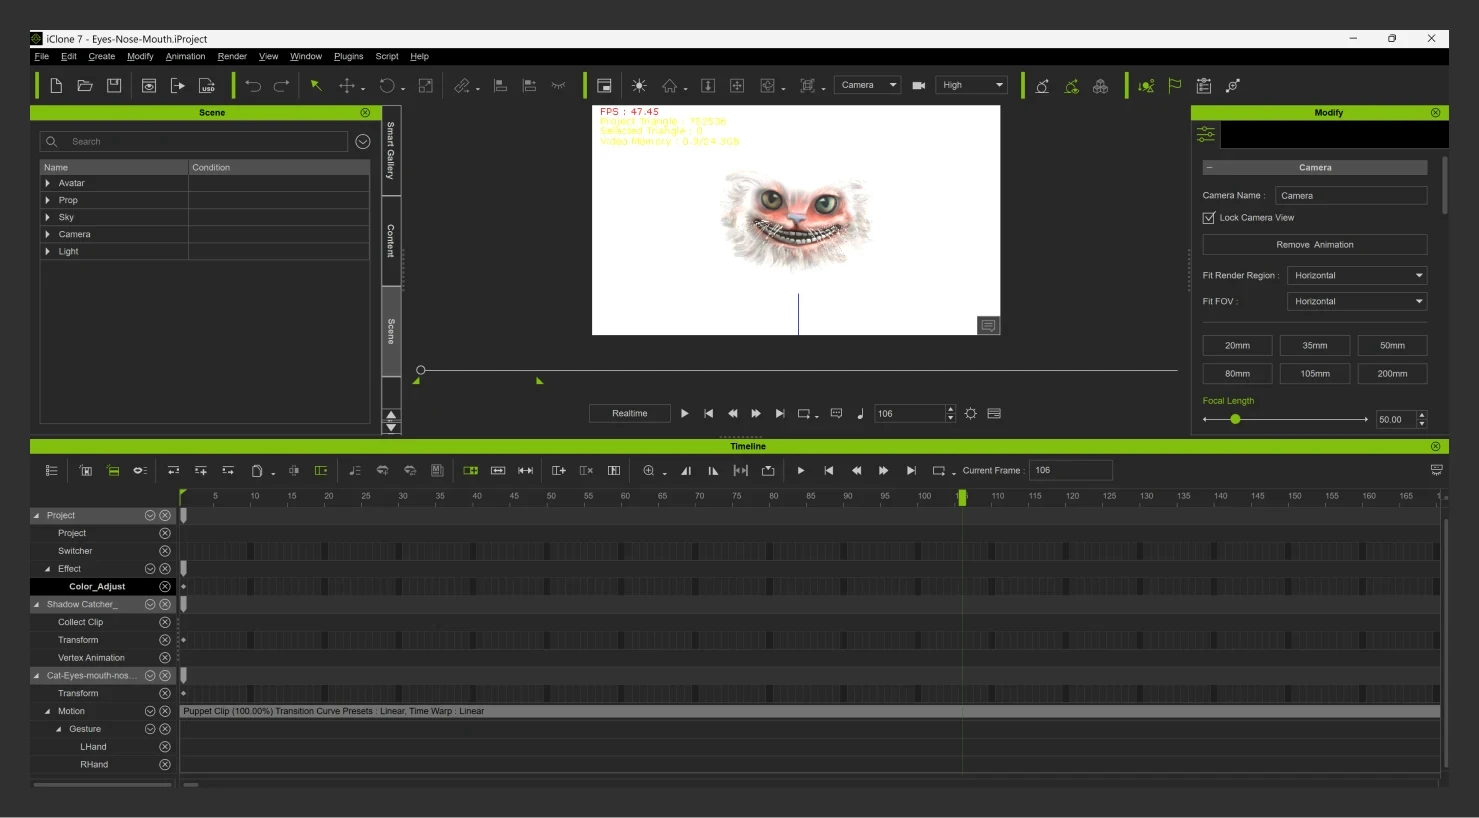Click the video camera record icon
The height and width of the screenshot is (818, 1479).
pyautogui.click(x=918, y=86)
